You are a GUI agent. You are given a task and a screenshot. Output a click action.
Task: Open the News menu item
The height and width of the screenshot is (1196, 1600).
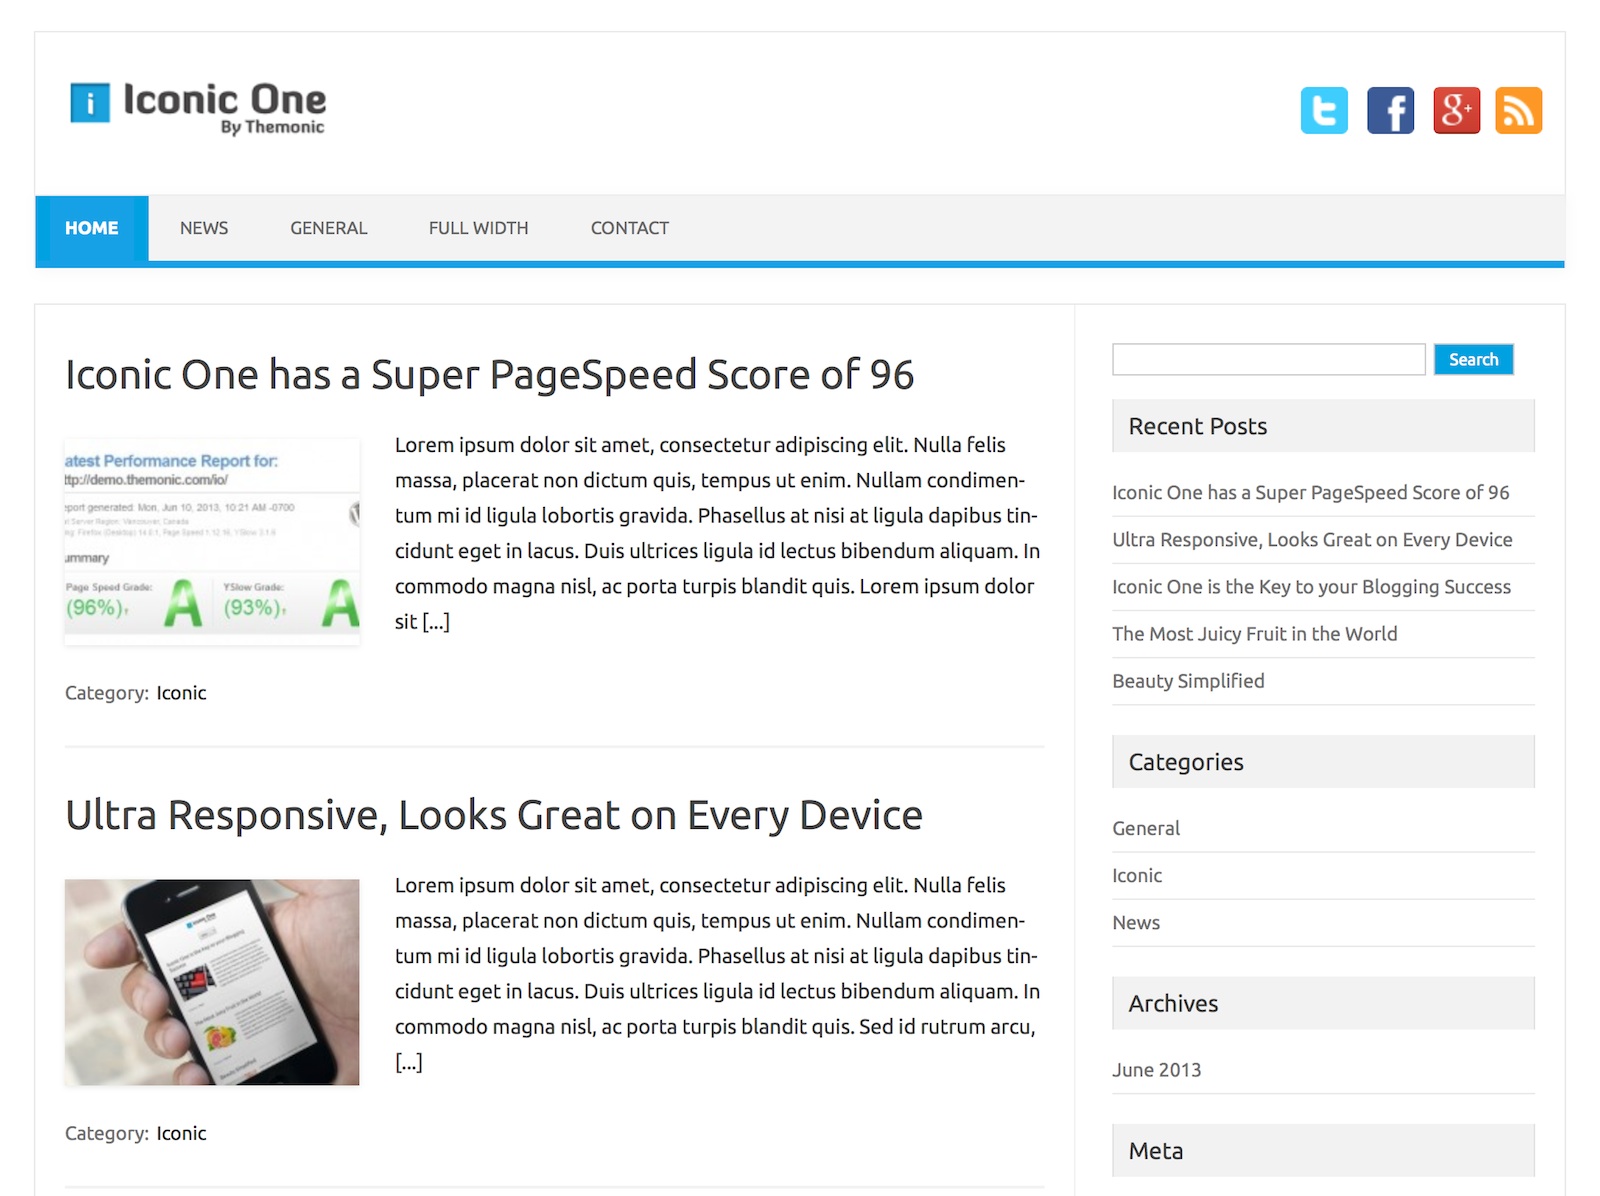[204, 228]
